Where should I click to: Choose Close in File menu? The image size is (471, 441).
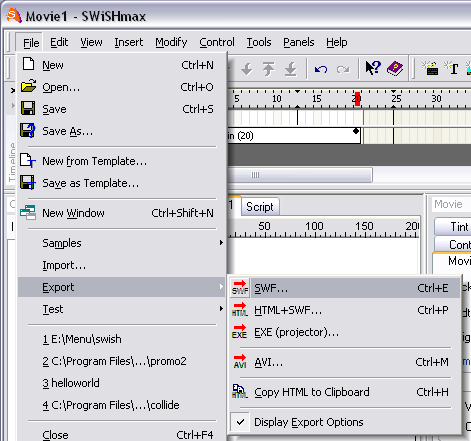click(122, 434)
